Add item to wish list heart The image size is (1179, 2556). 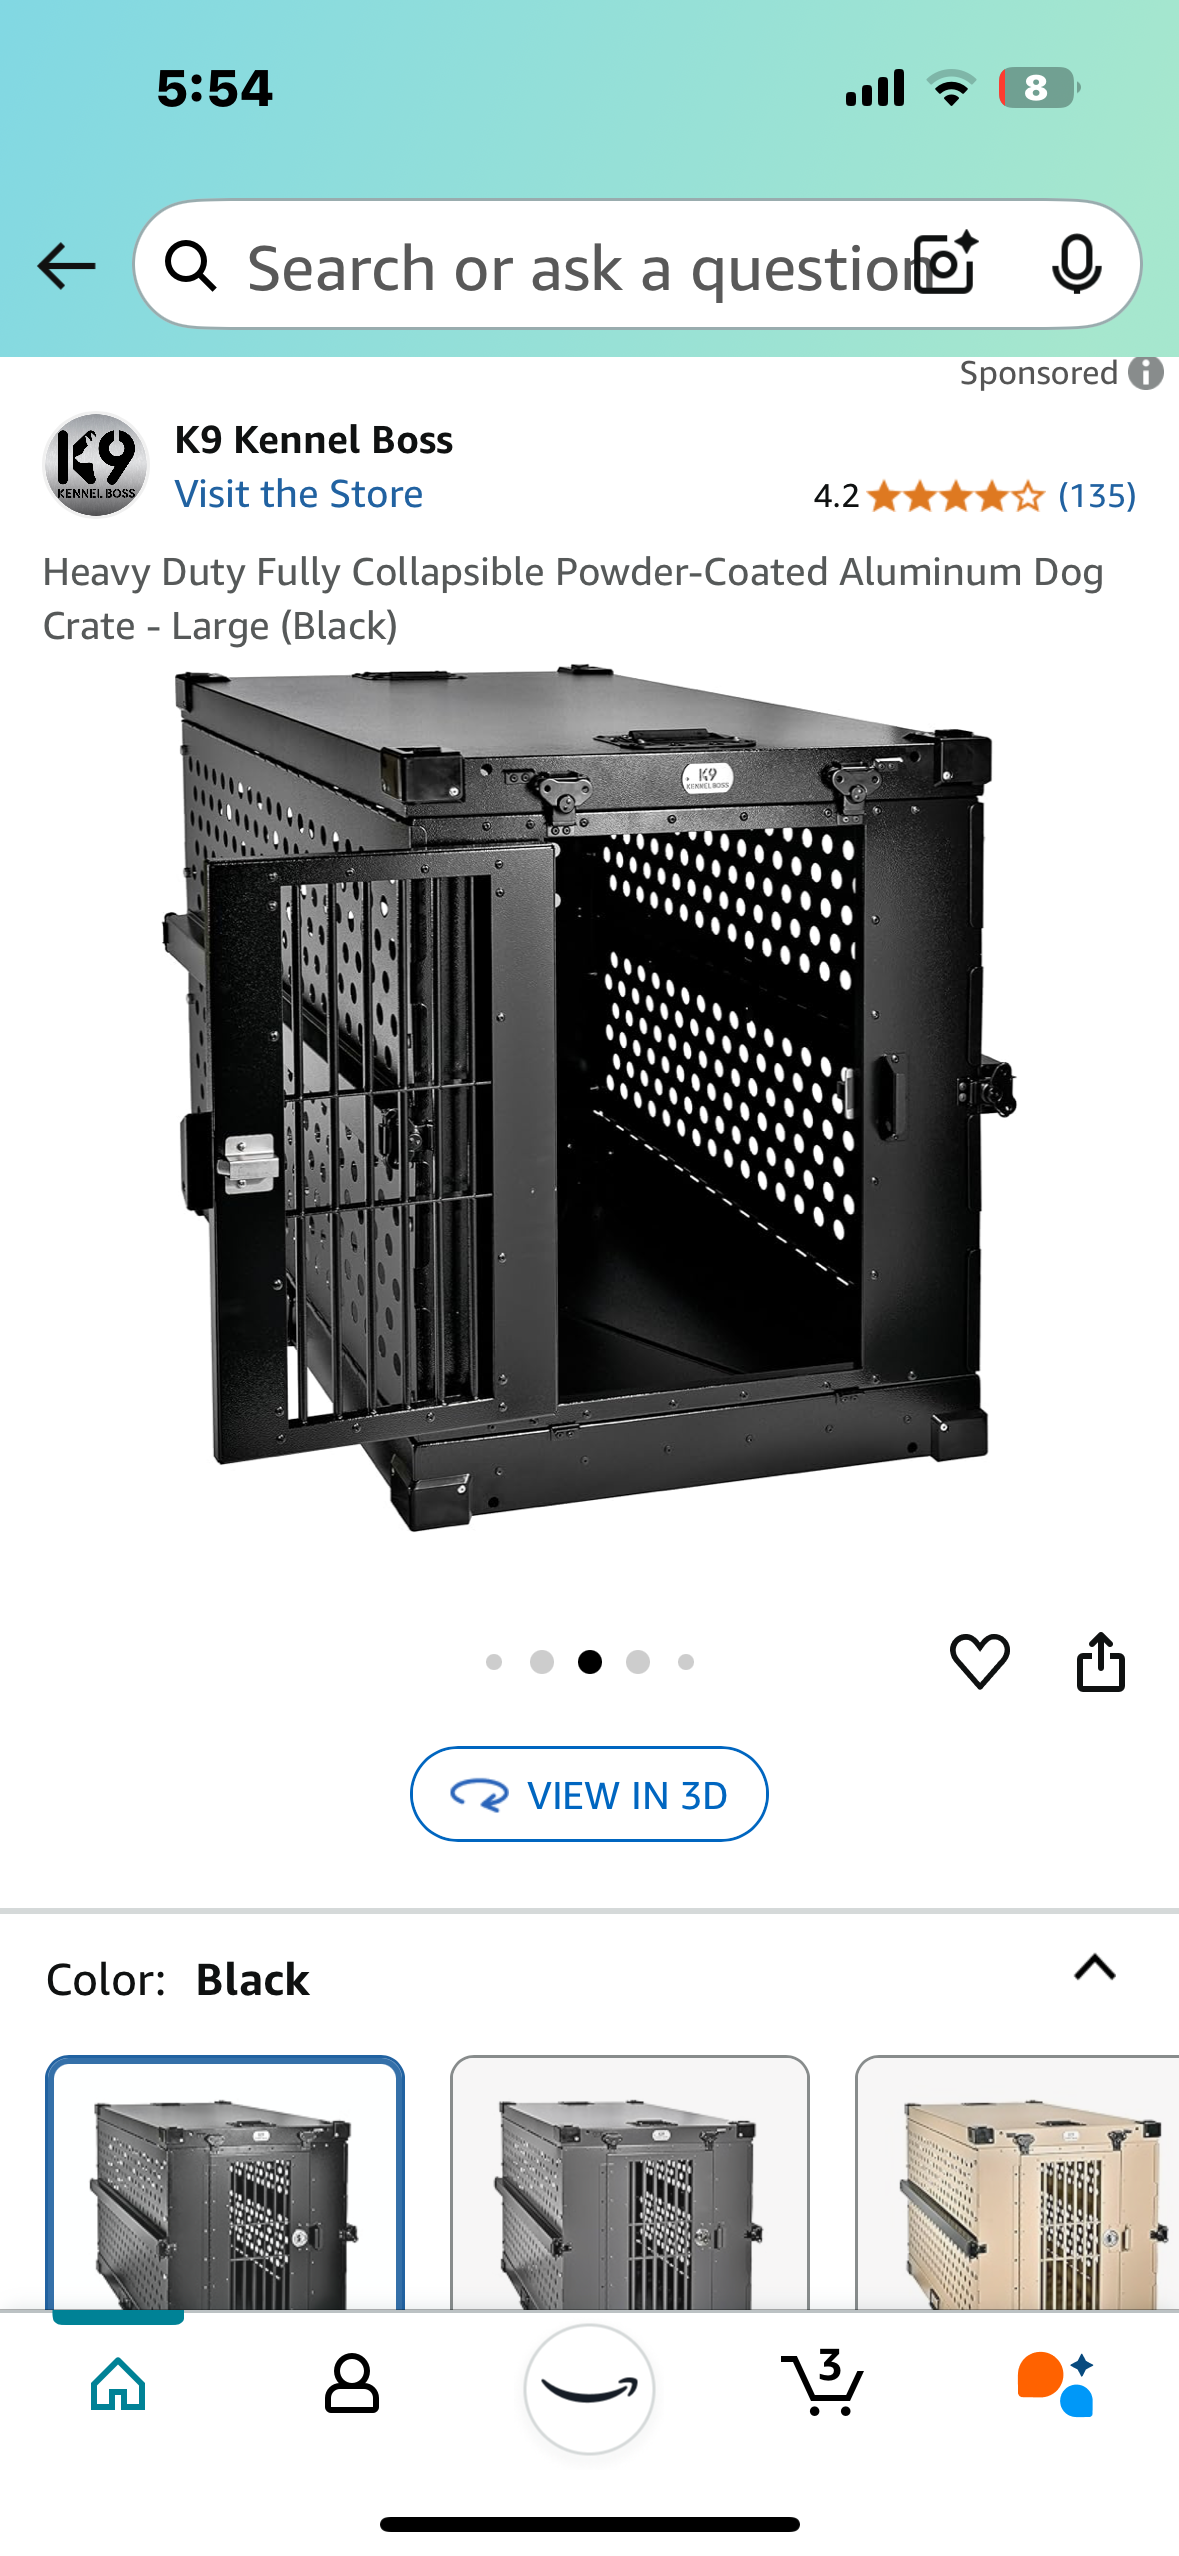979,1661
